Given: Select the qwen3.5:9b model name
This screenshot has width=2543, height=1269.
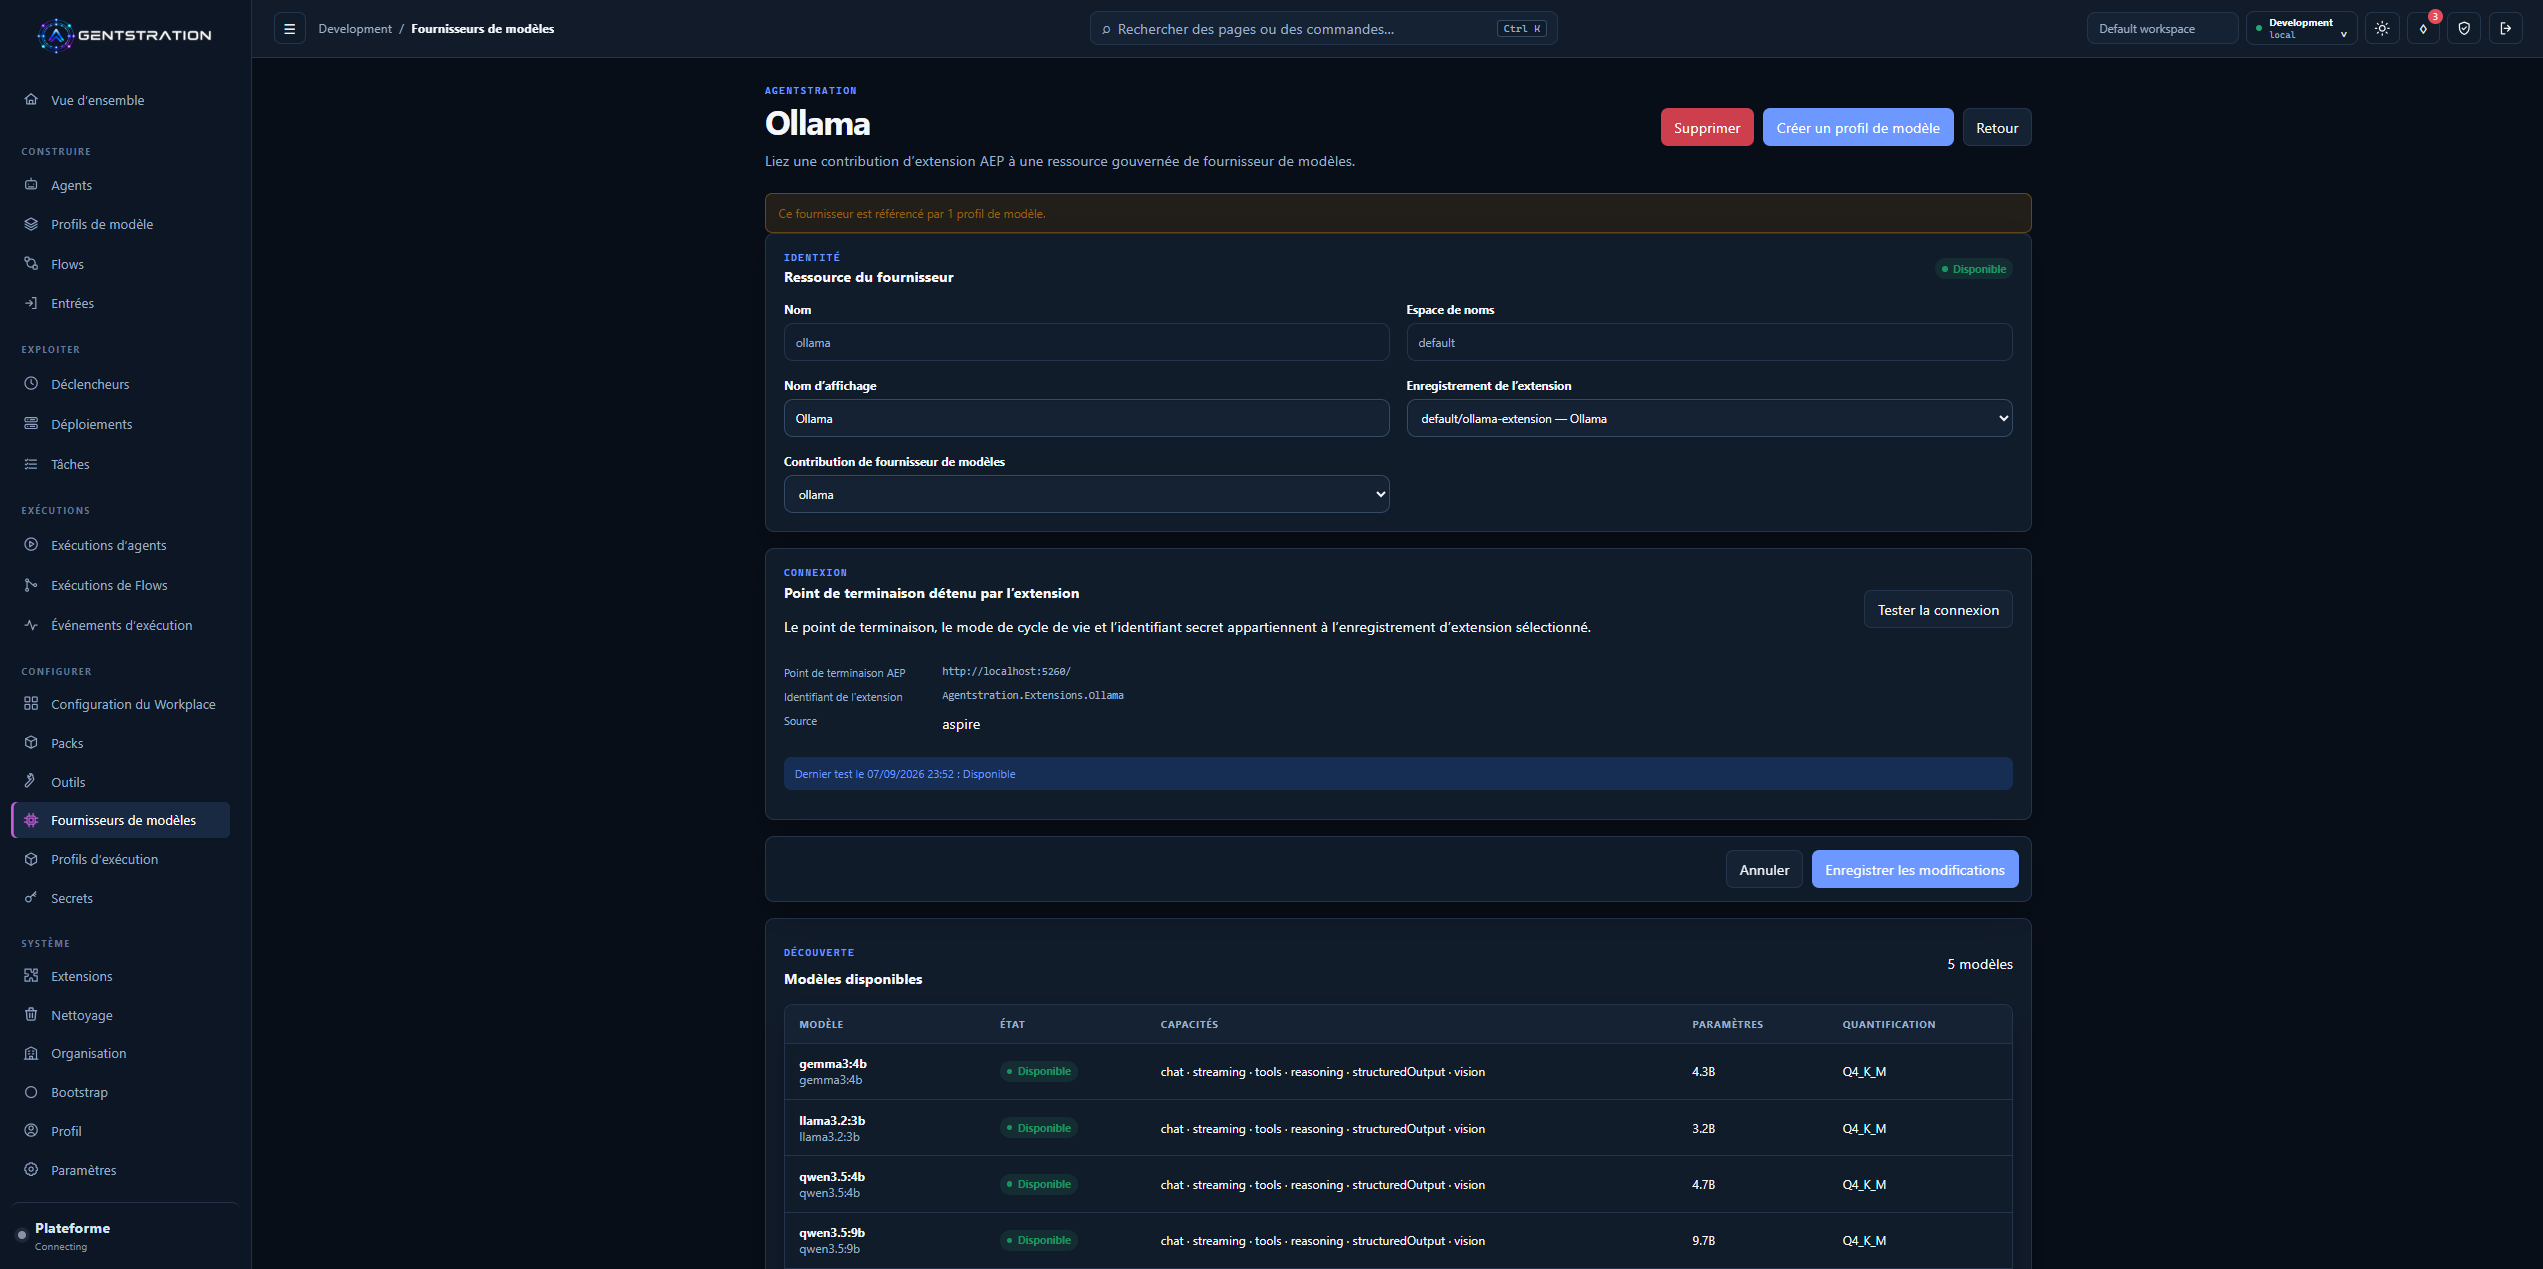Looking at the screenshot, I should 832,1233.
